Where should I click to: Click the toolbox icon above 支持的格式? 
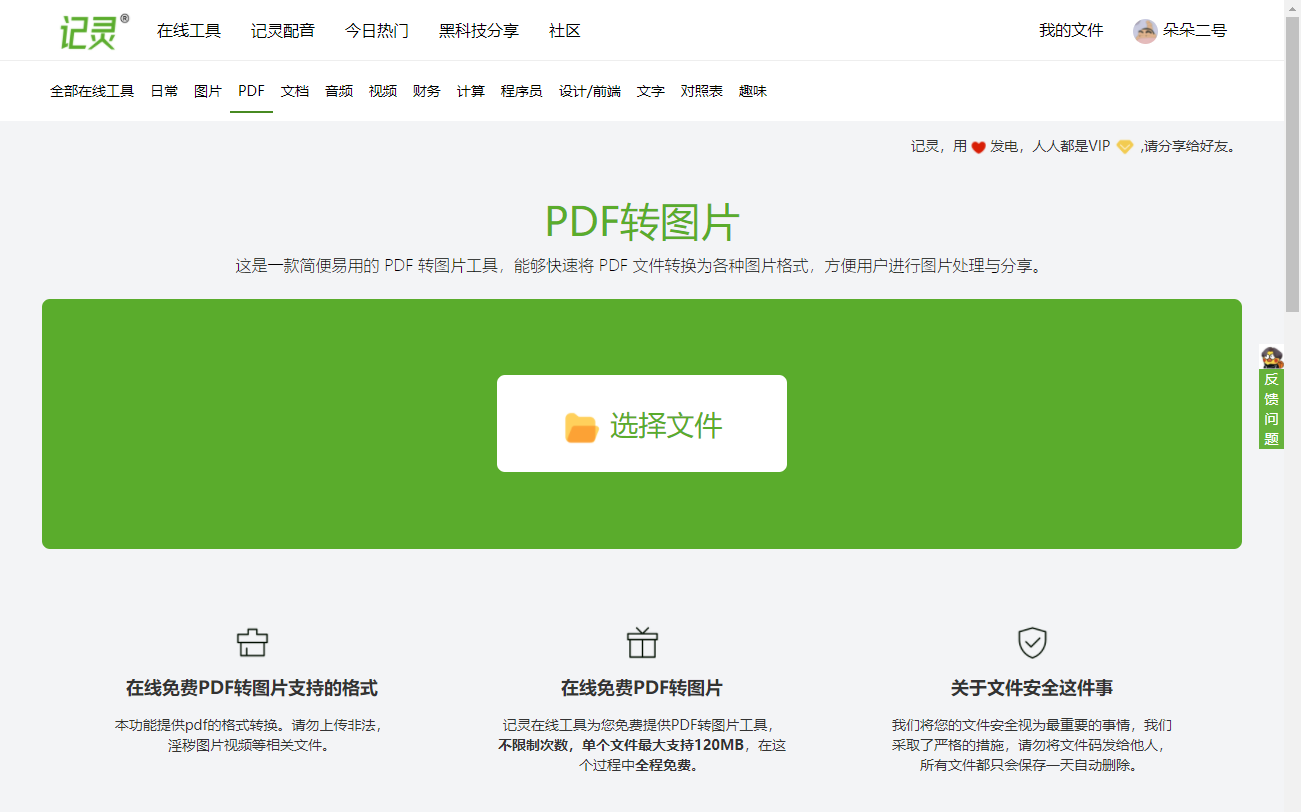pyautogui.click(x=252, y=641)
